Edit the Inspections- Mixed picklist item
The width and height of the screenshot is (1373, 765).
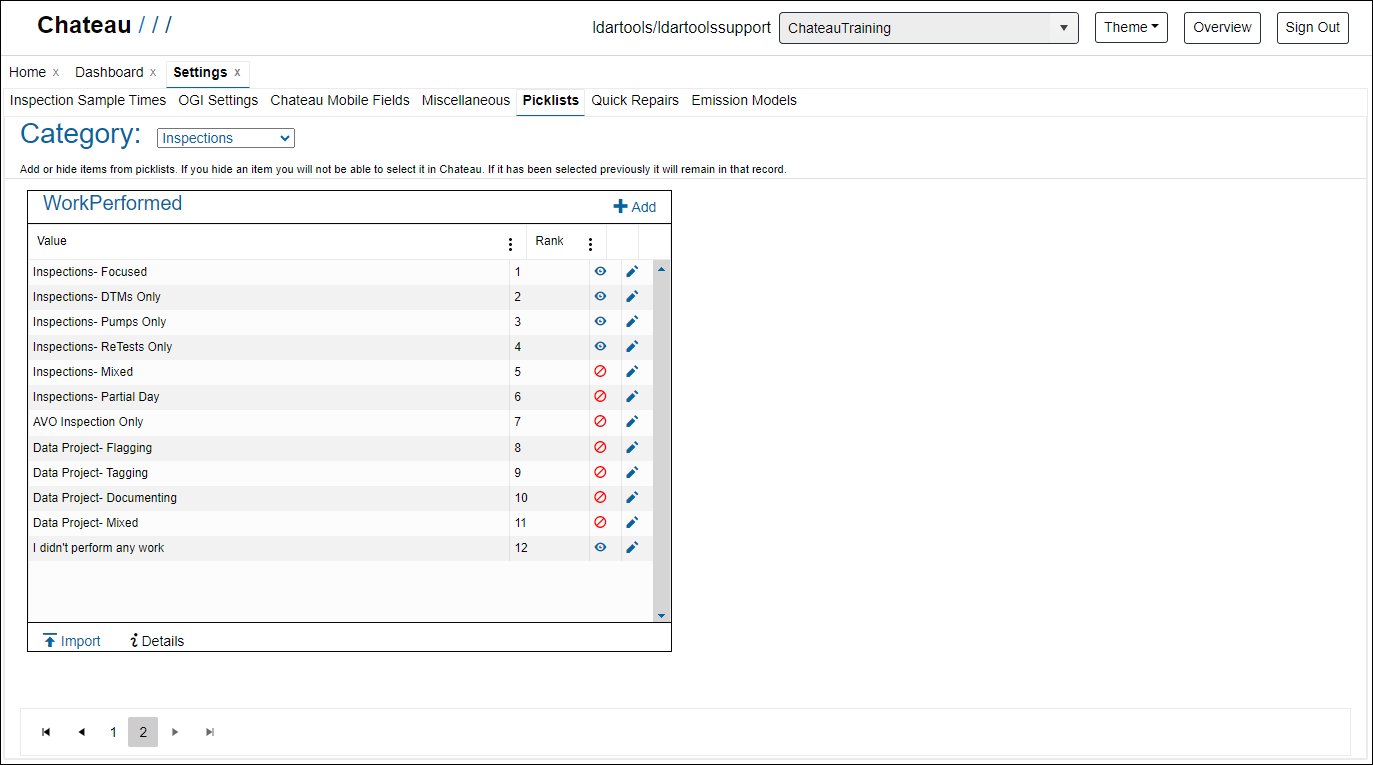[632, 371]
